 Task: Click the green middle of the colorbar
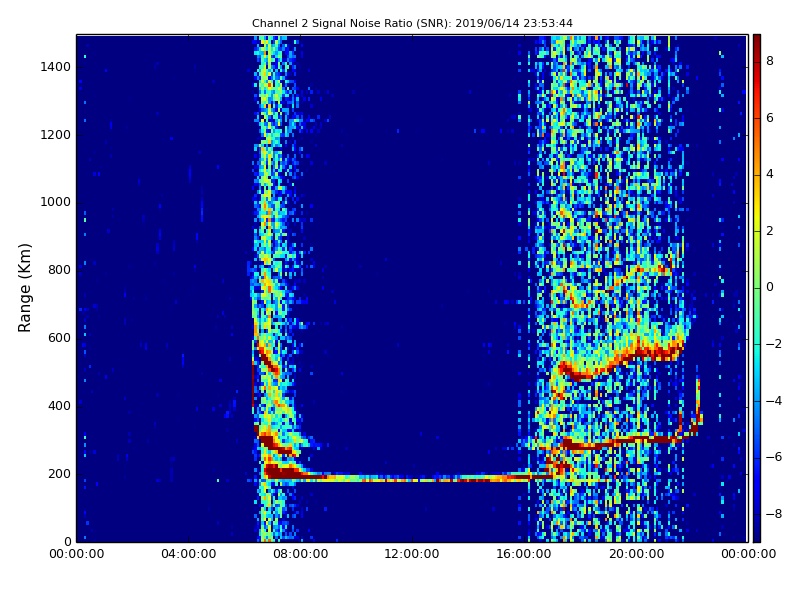point(757,288)
